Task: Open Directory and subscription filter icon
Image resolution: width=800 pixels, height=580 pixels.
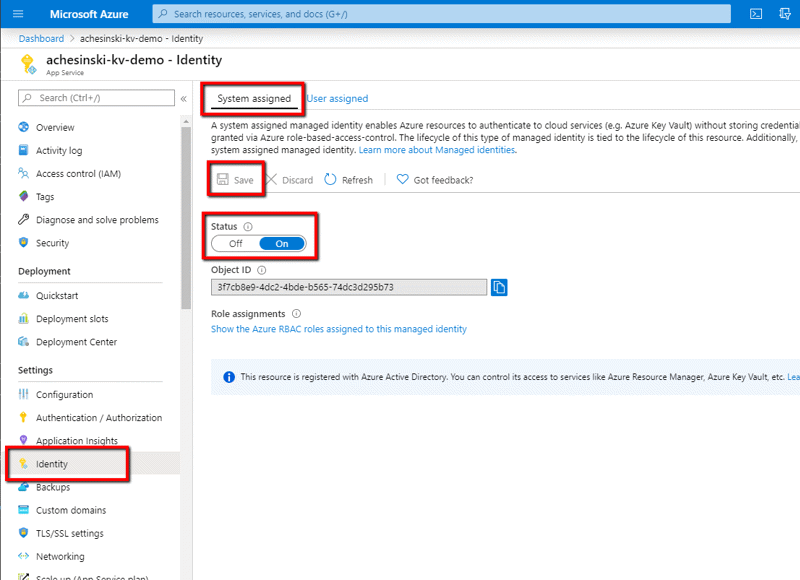Action: (785, 14)
